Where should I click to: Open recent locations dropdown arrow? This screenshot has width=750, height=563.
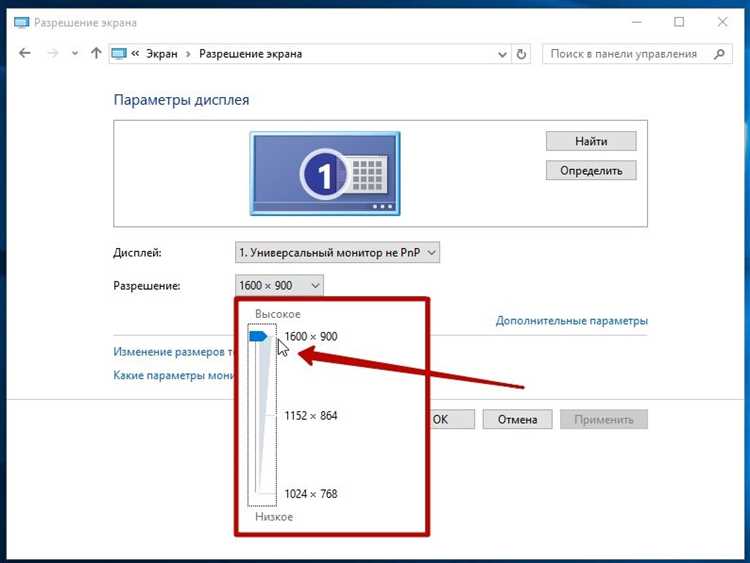[x=75, y=54]
